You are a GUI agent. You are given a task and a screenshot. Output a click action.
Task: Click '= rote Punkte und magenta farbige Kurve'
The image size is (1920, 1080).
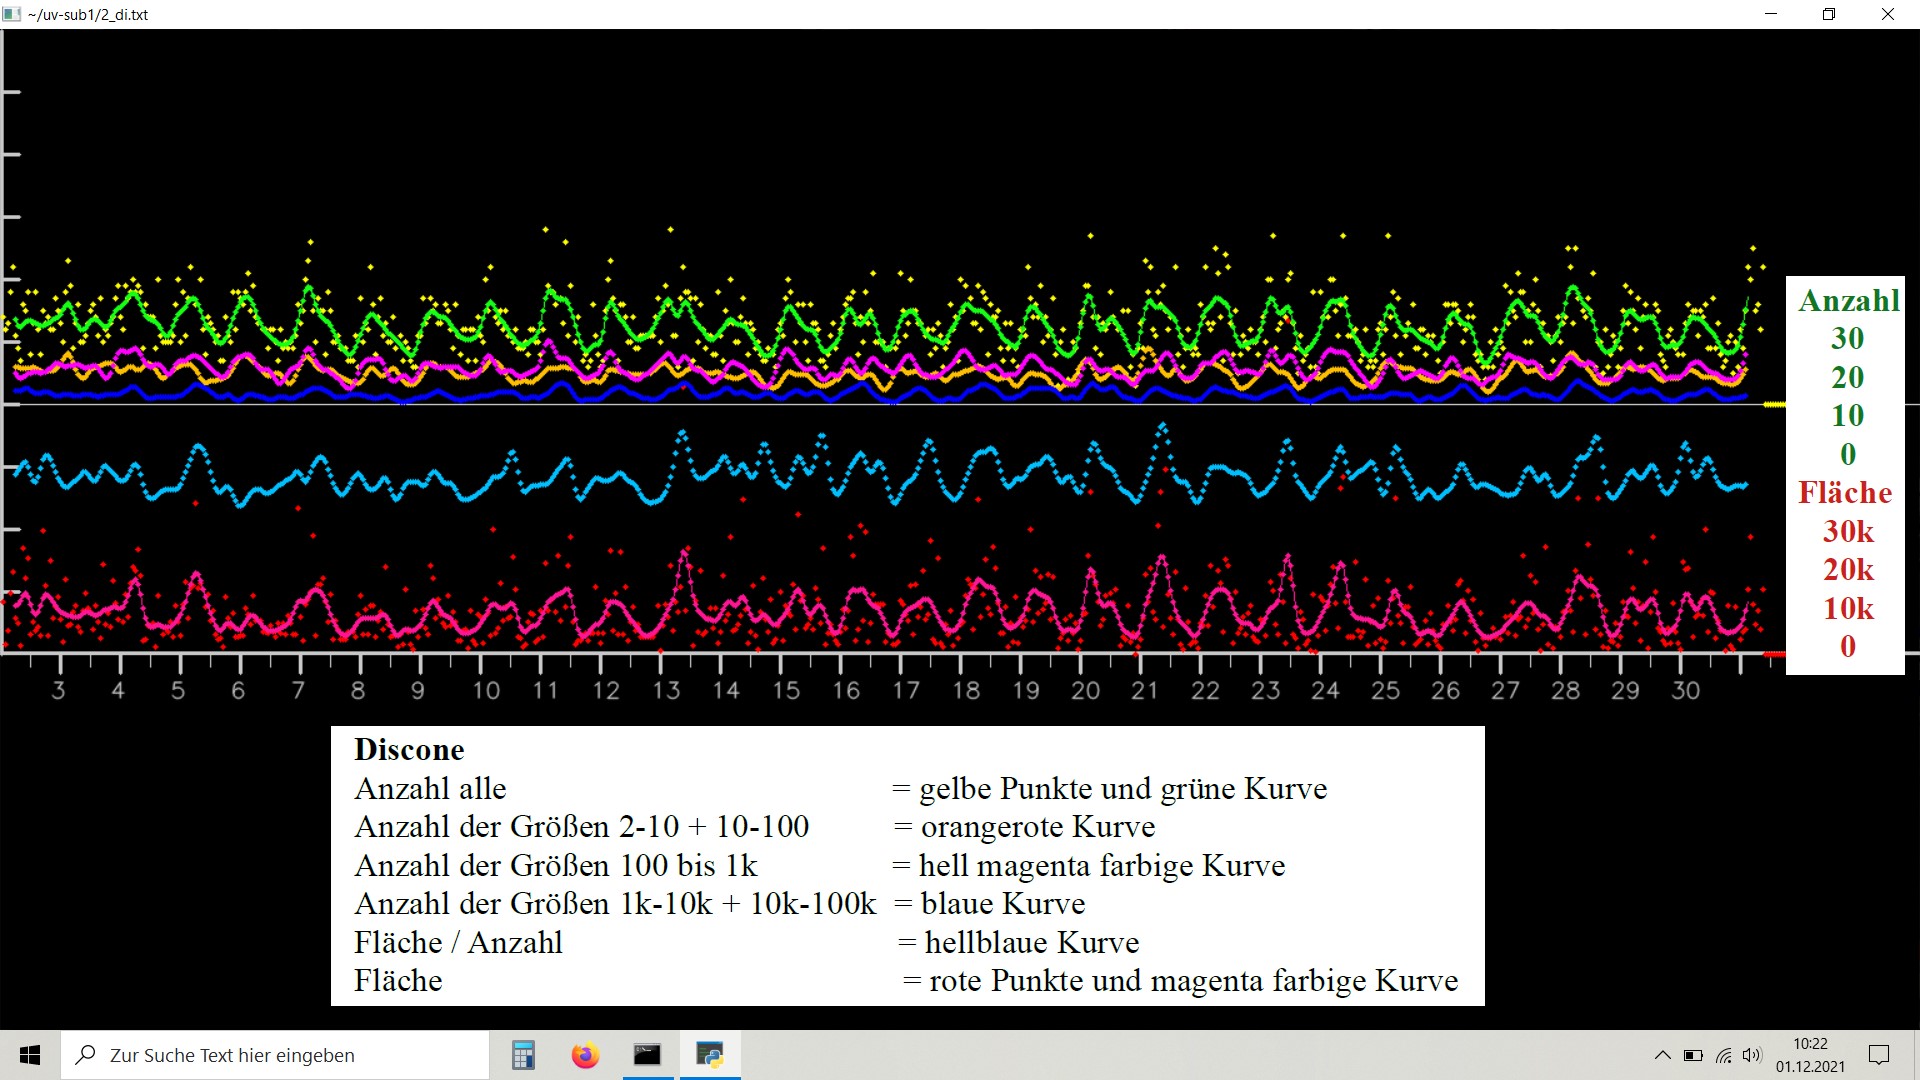click(x=1180, y=981)
